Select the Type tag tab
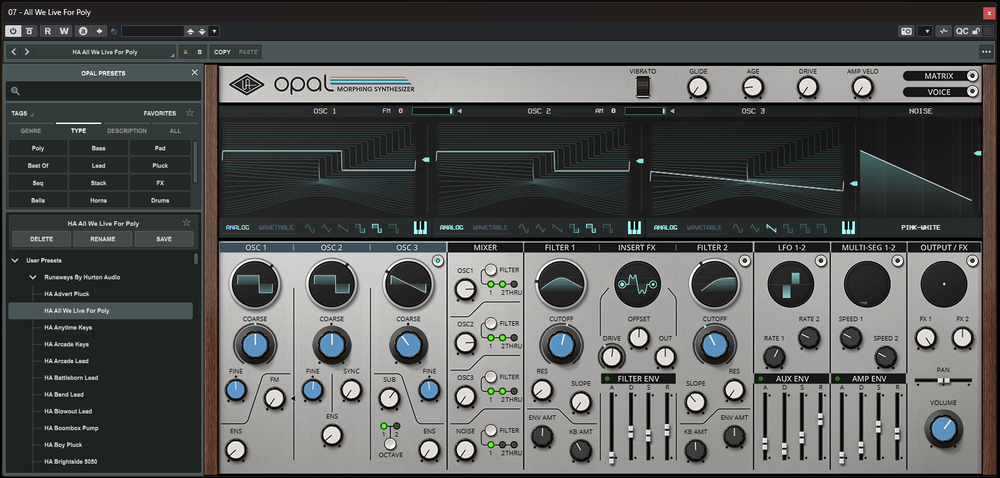Screen dimensions: 1000x478 click(78, 131)
